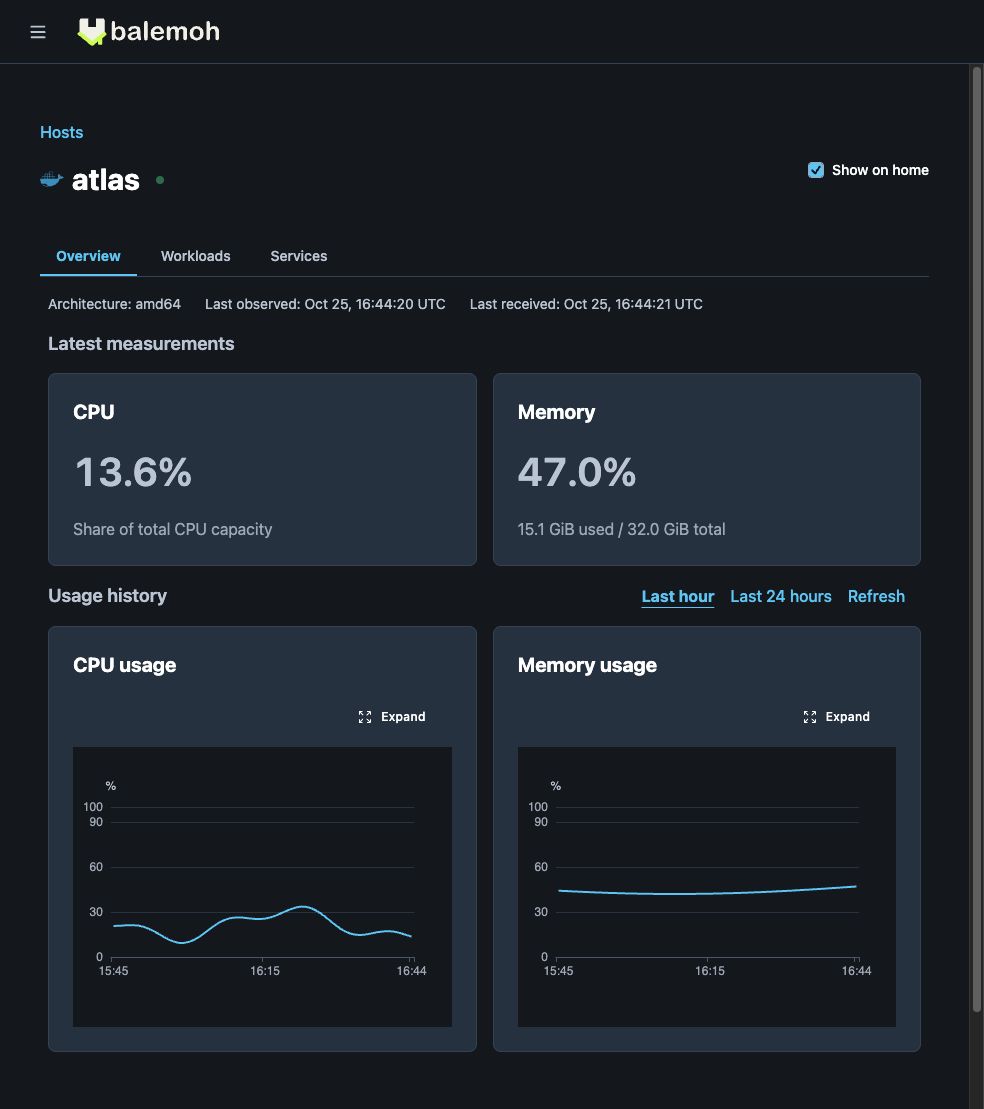Click the balemoh logo
The image size is (984, 1109).
coord(149,32)
